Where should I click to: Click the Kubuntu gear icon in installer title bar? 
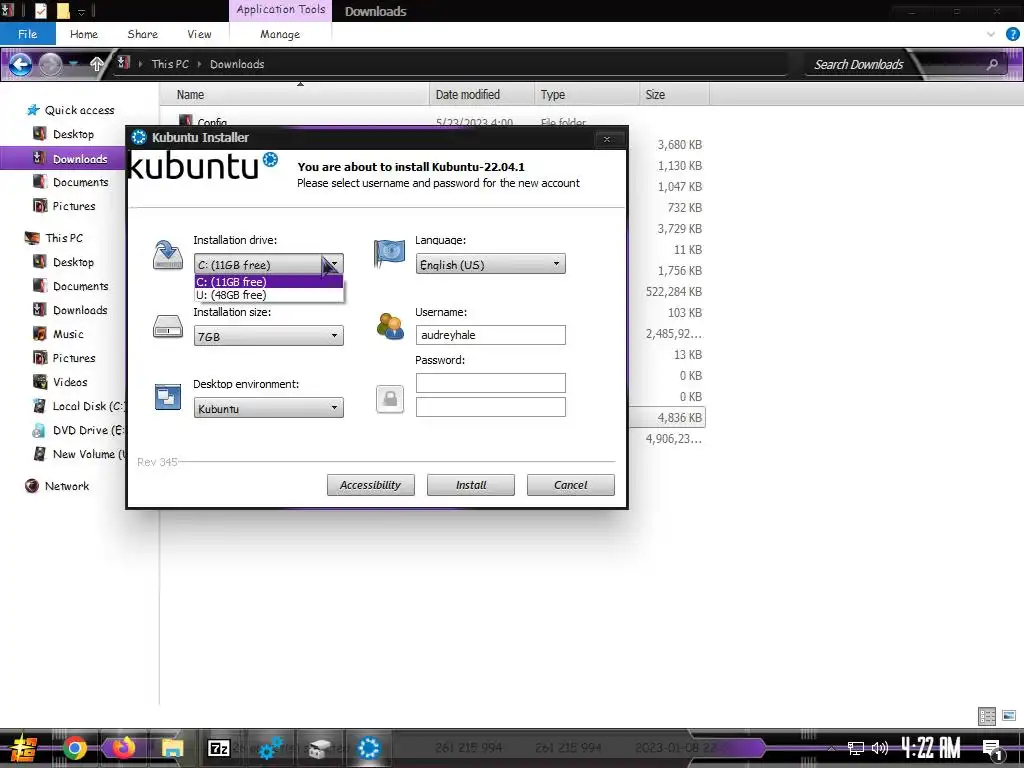(138, 137)
